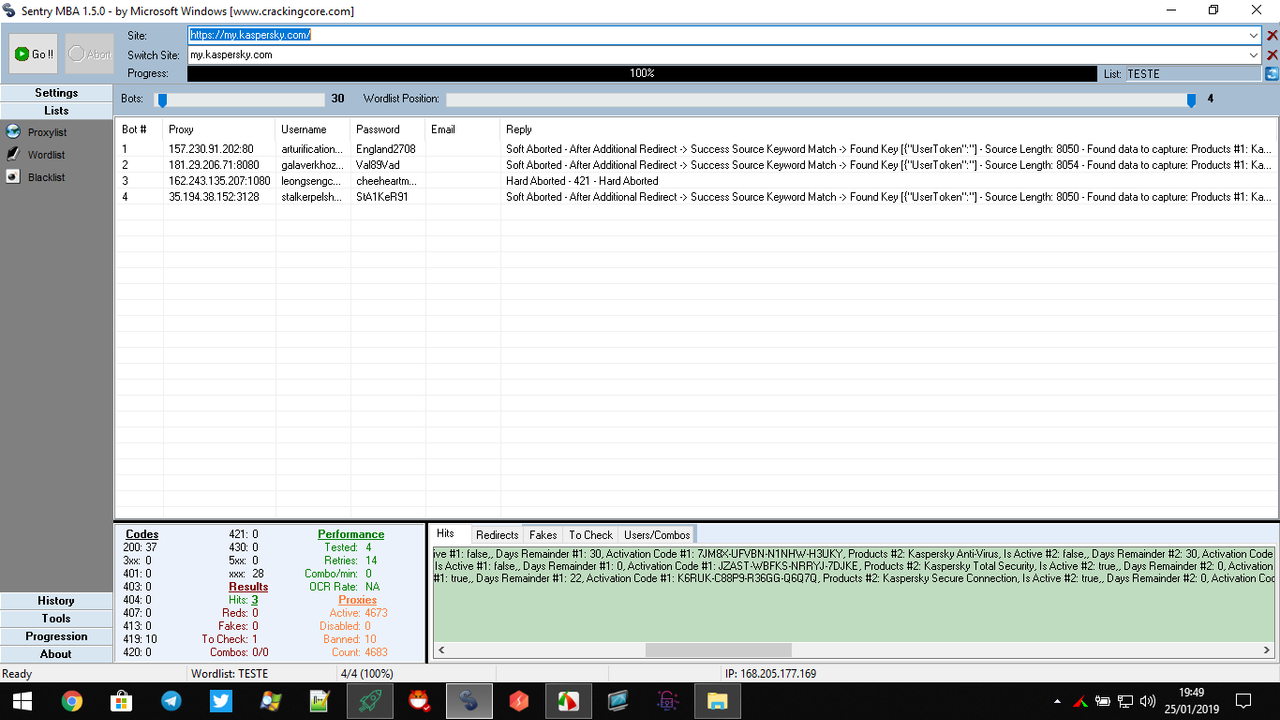Open the Progression panel section
Screen dimensions: 1280x720
[x=56, y=637]
